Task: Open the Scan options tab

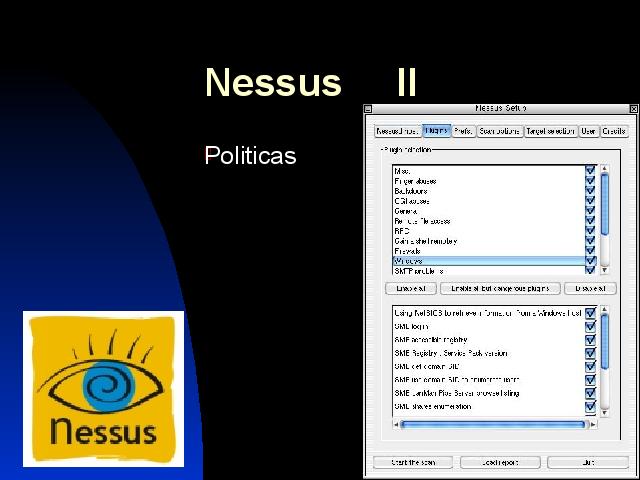Action: pyautogui.click(x=499, y=131)
